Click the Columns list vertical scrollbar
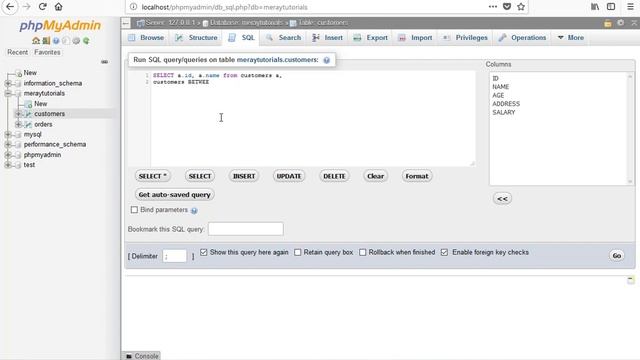Viewport: 640px width, 360px height. (x=630, y=129)
